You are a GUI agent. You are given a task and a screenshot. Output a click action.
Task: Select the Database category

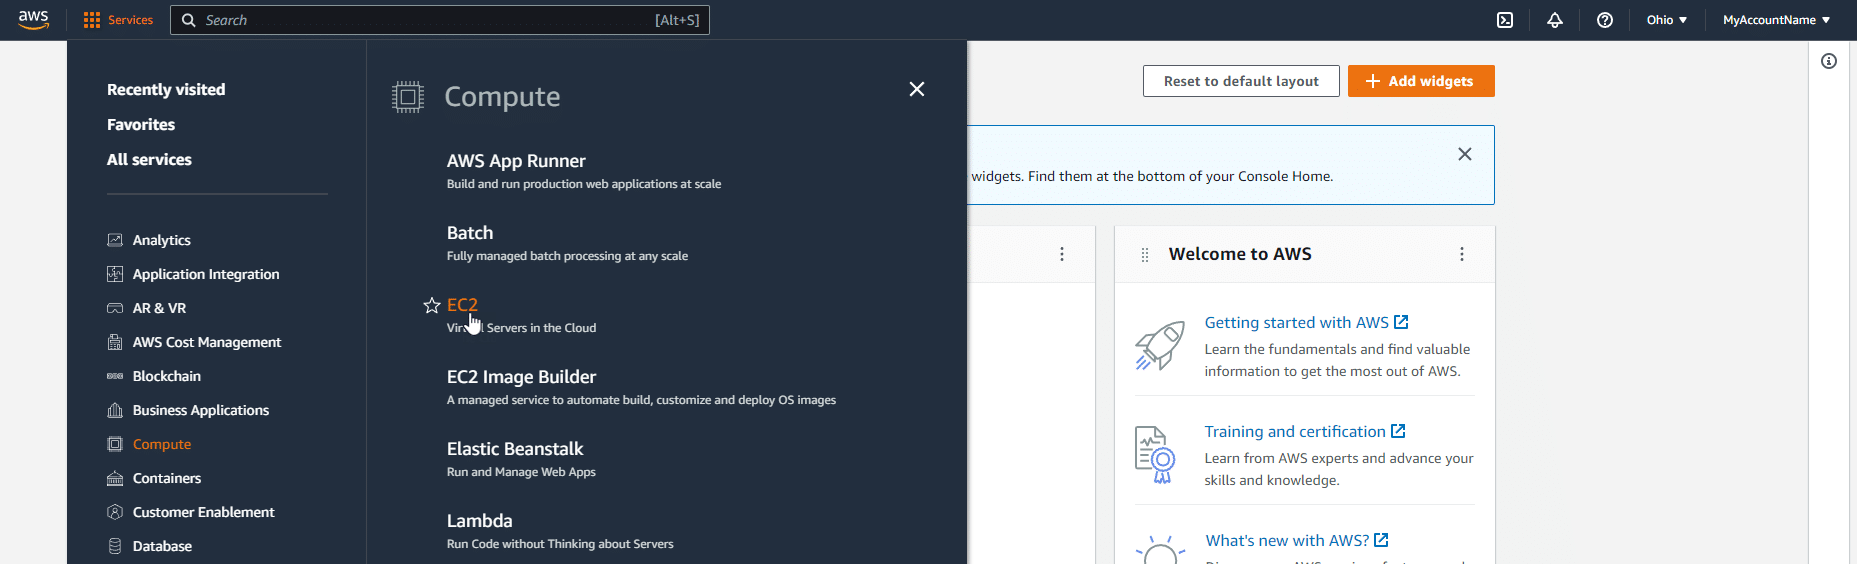click(162, 546)
